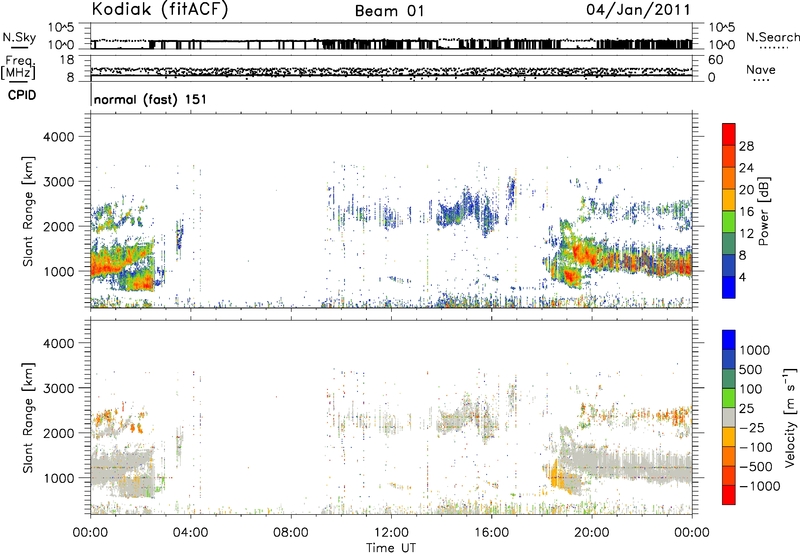
Task: Click the "-1000" label on the Velocity color bar
Action: 760,486
